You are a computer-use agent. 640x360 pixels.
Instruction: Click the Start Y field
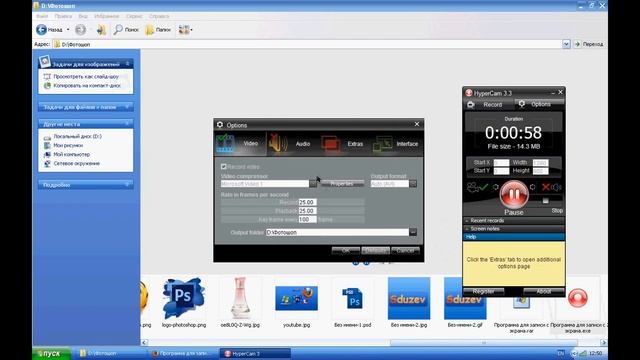pyautogui.click(x=501, y=171)
